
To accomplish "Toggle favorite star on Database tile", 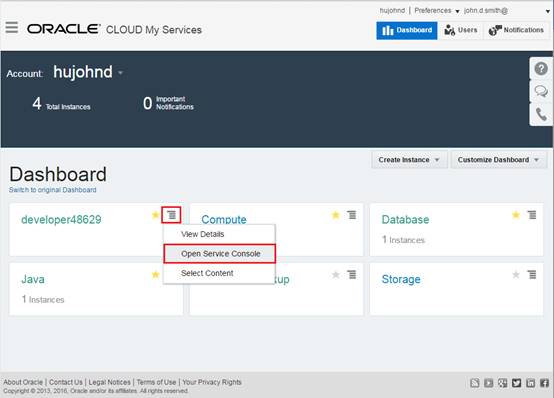I will 516,215.
